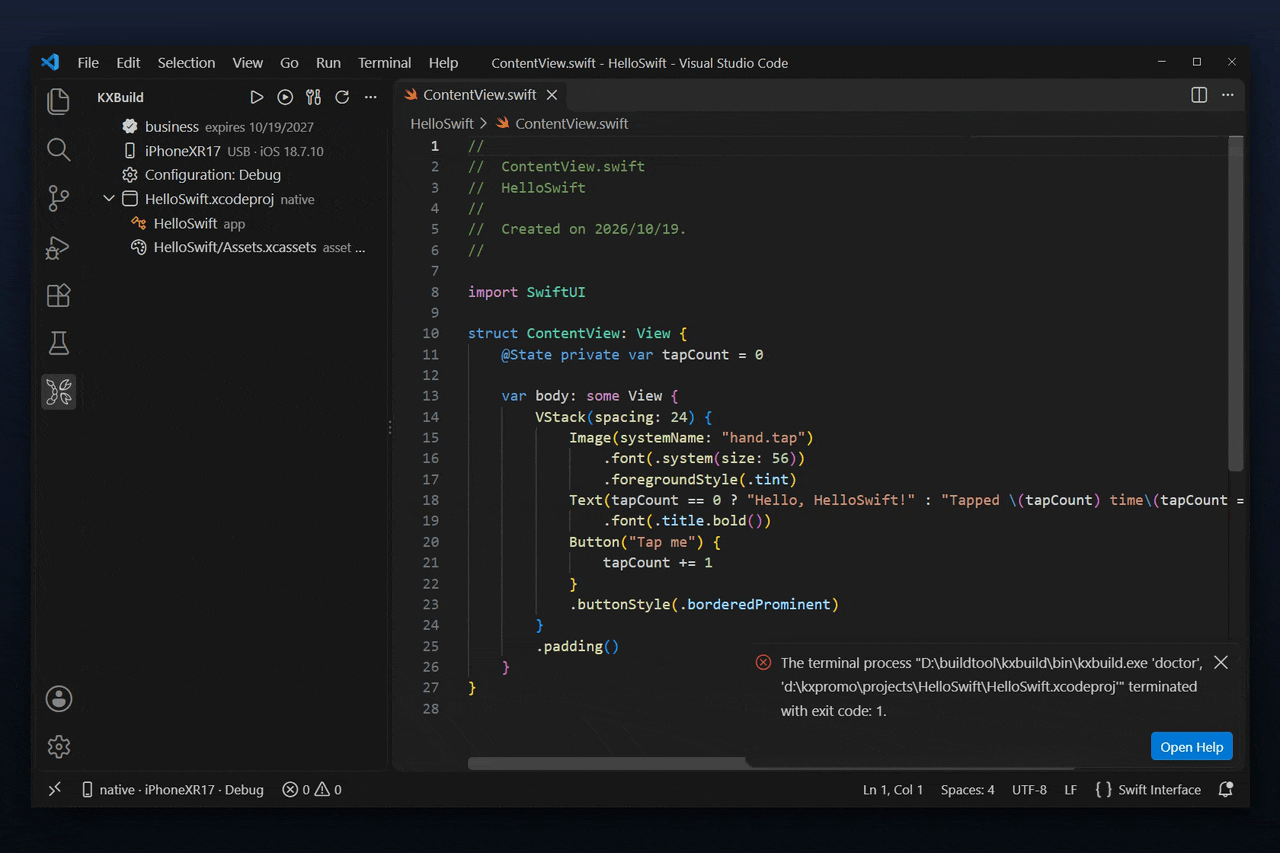Screen dimensions: 1280x853
Task: Click the KXBuild run play icon
Action: [x=257, y=97]
